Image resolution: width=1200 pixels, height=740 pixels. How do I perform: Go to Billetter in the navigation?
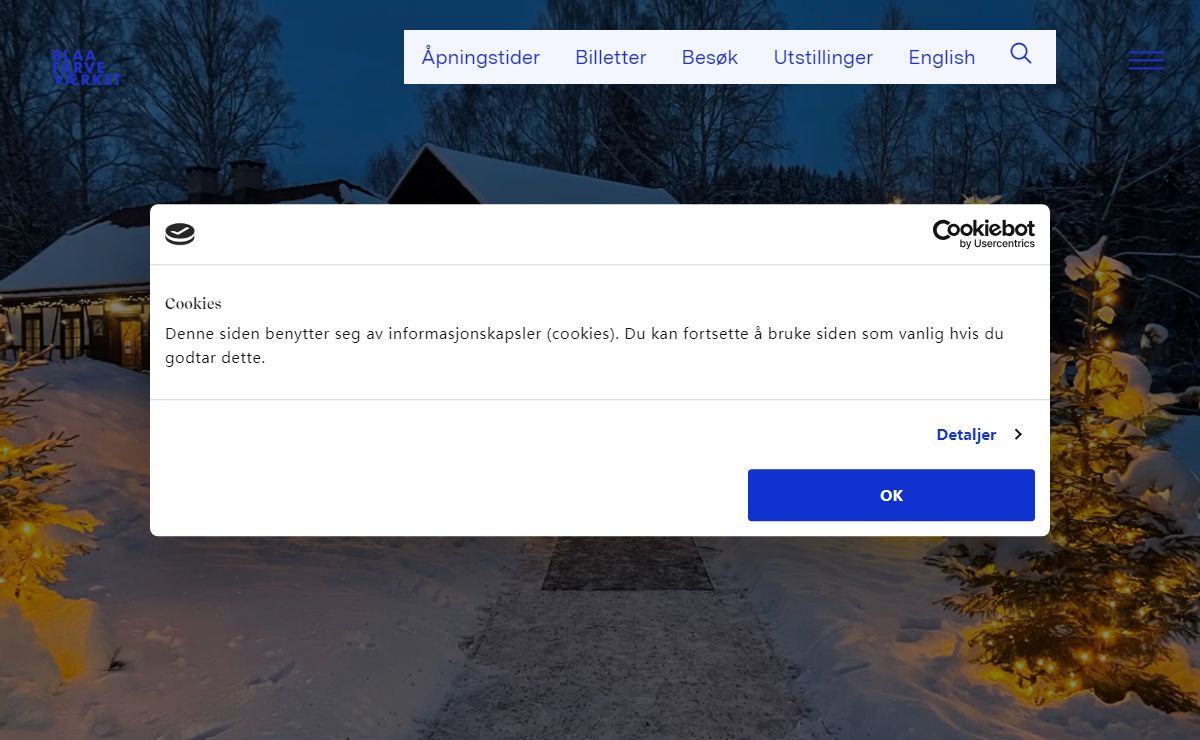(x=611, y=57)
